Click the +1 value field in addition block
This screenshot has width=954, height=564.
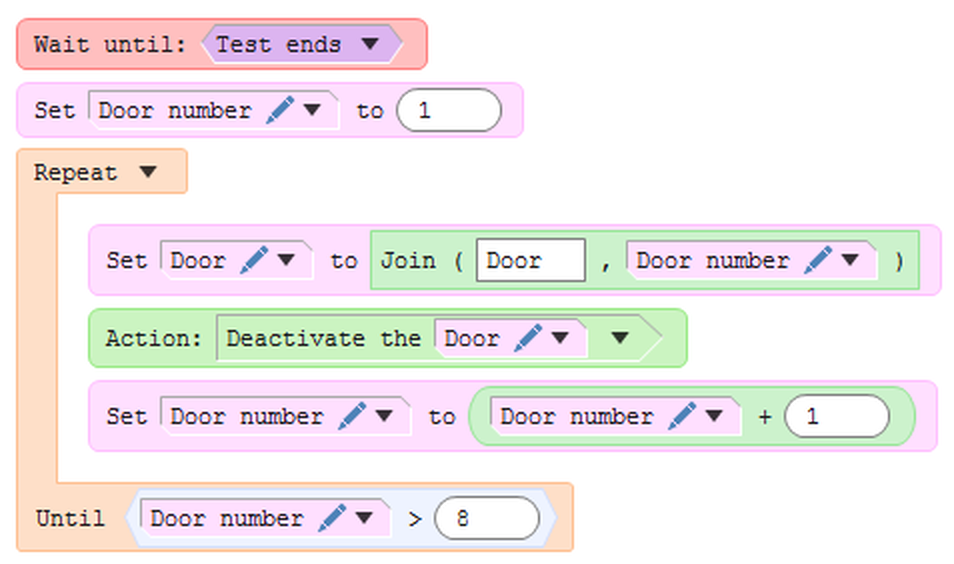coord(836,417)
